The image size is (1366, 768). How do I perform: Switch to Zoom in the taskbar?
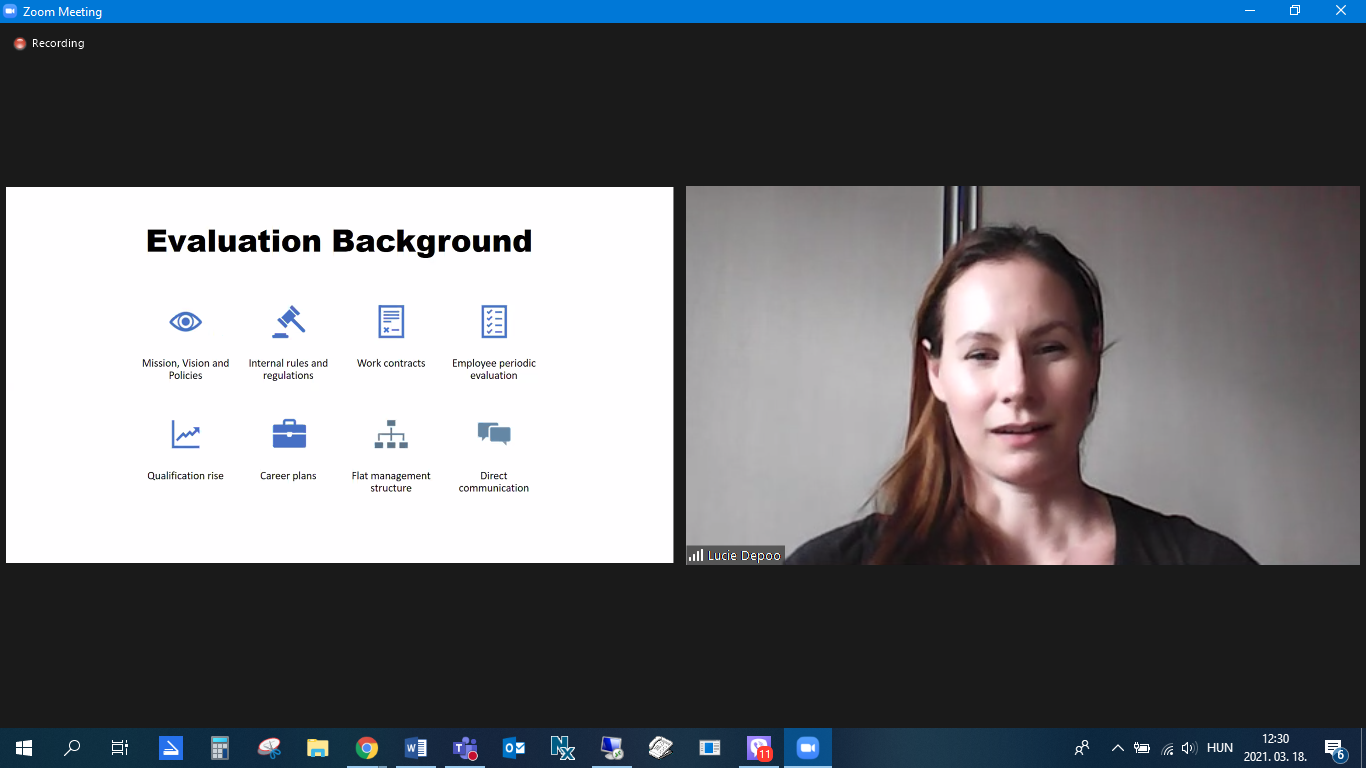coord(807,748)
